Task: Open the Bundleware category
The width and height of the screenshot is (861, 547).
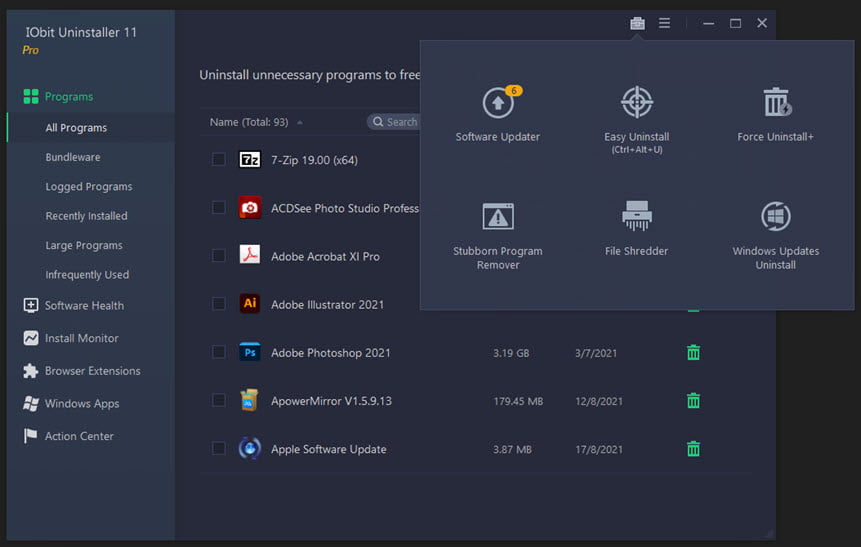Action: (x=73, y=157)
